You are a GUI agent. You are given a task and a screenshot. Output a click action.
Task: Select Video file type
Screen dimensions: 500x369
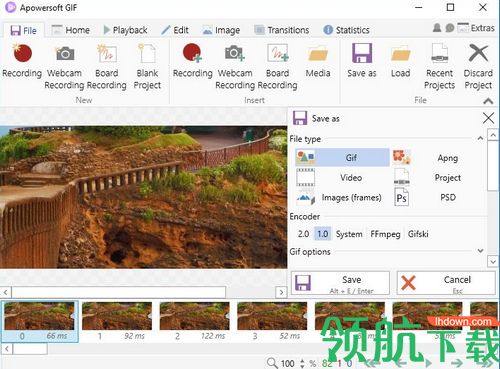pyautogui.click(x=342, y=177)
